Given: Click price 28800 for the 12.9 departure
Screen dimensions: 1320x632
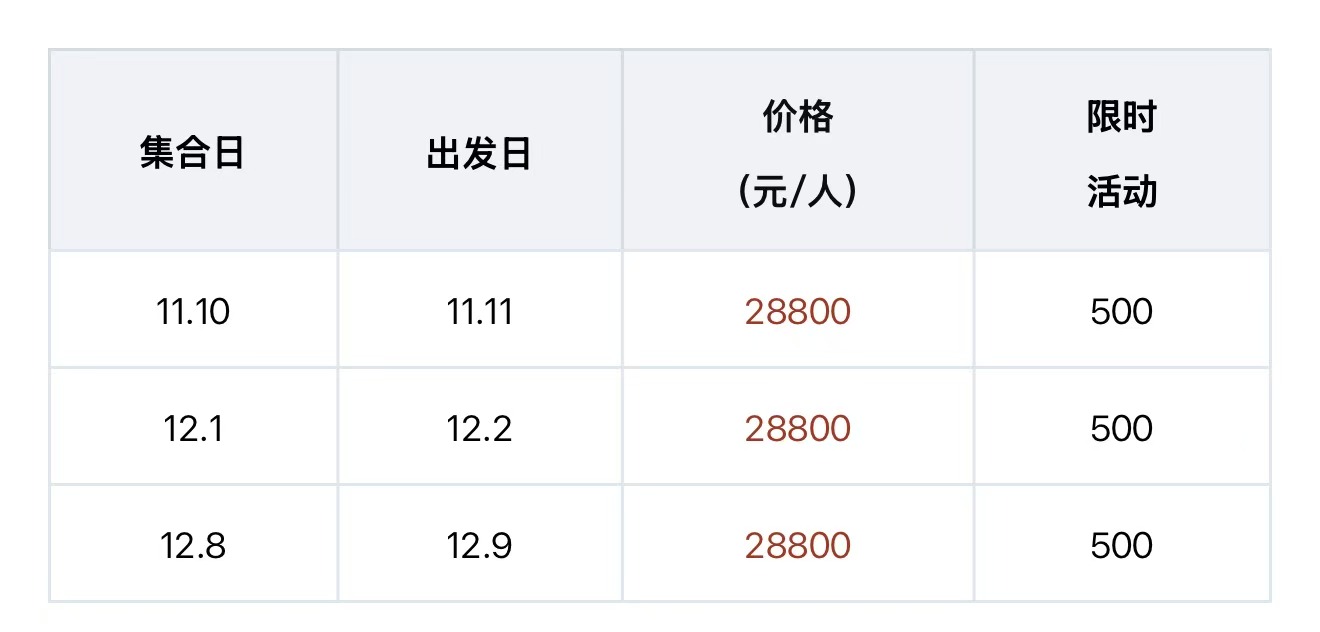Looking at the screenshot, I should [798, 546].
